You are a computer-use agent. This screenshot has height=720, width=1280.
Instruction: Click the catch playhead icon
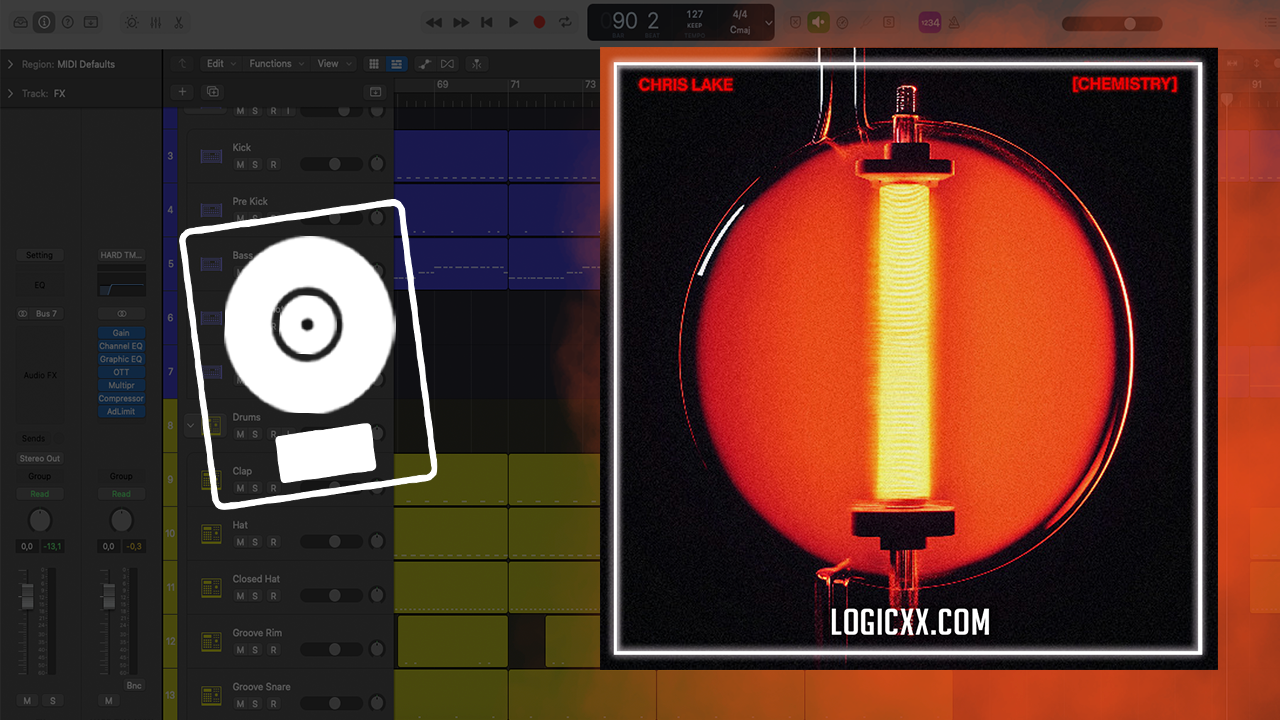pos(477,63)
